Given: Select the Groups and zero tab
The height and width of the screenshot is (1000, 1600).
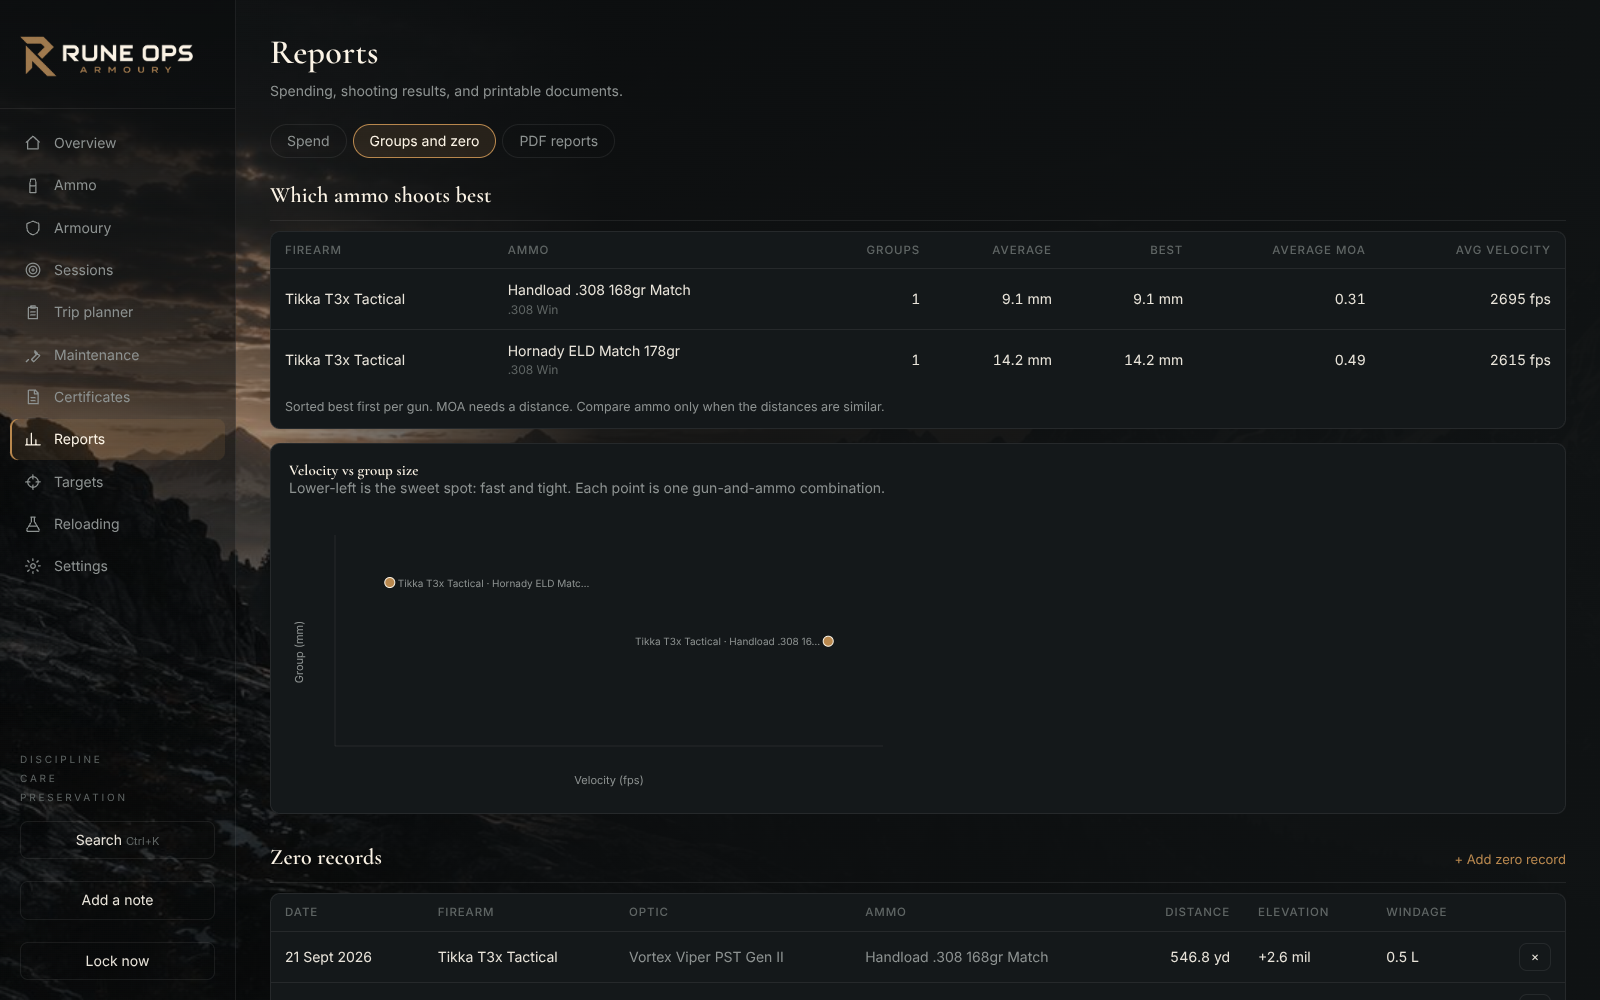Looking at the screenshot, I should point(424,141).
